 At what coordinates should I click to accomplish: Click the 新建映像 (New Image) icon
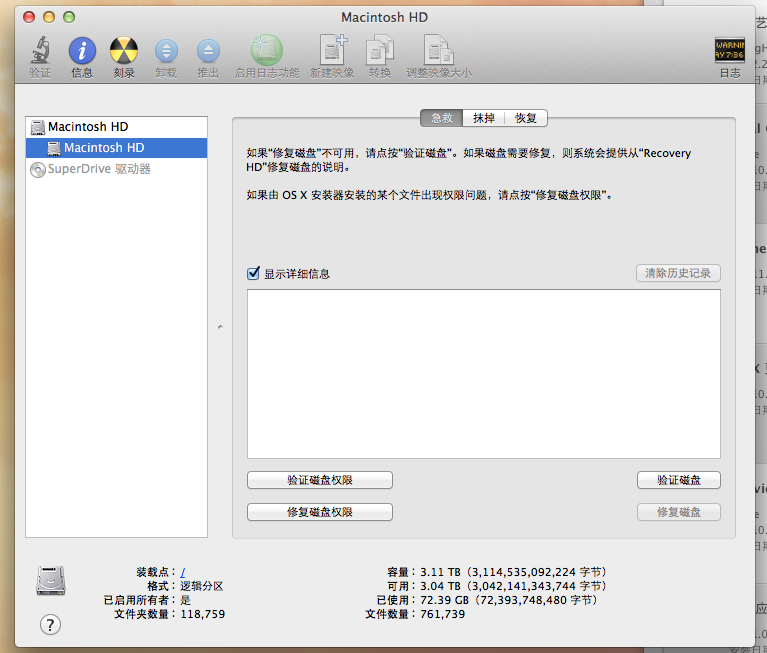333,50
